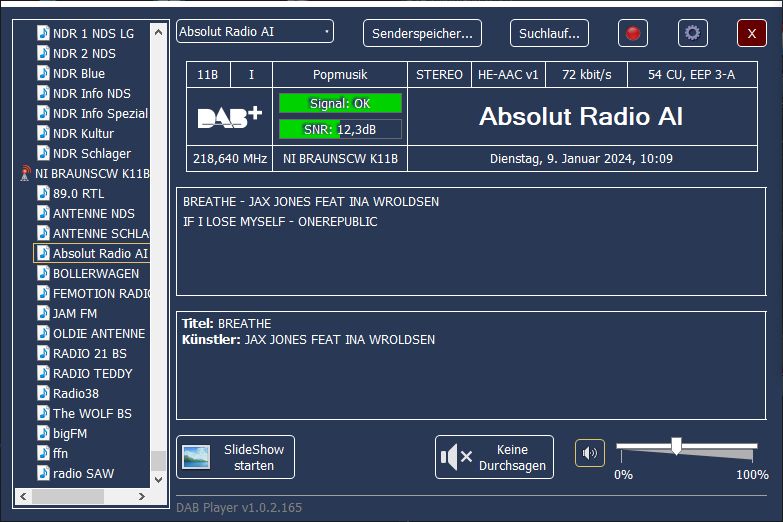Select radio SAW station

point(83,473)
